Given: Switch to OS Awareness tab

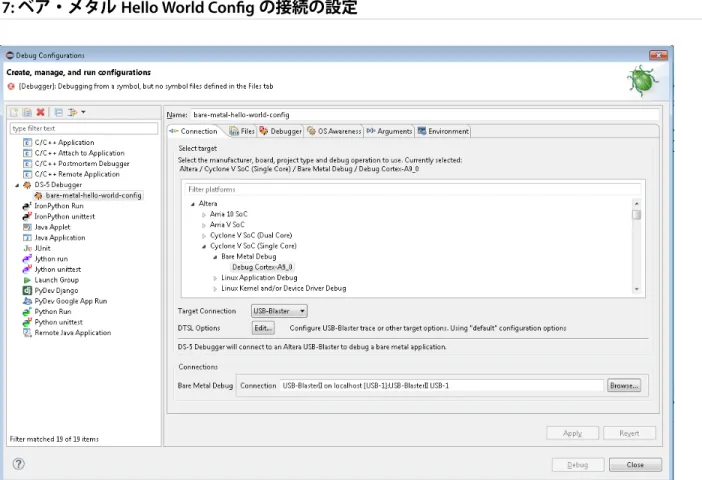Looking at the screenshot, I should click(x=334, y=131).
